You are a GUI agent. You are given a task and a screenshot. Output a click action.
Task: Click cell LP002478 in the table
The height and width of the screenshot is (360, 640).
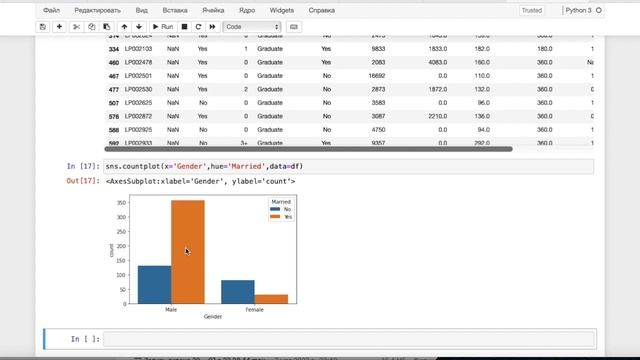(138, 62)
